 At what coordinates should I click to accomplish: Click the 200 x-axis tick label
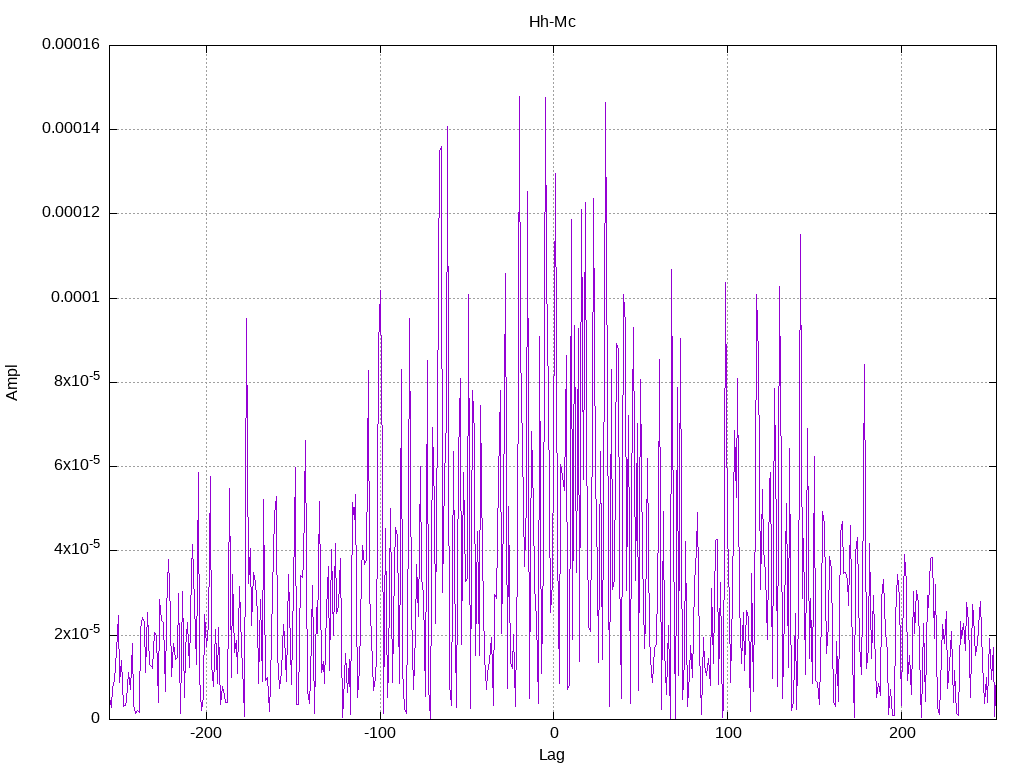pyautogui.click(x=902, y=733)
